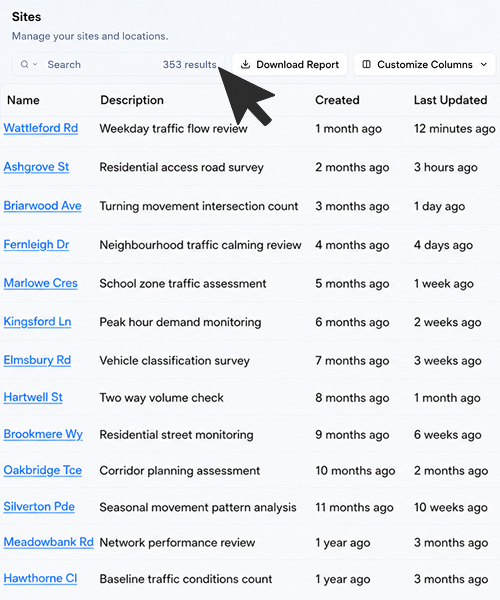The image size is (500, 600).
Task: Click '9 months ago' created cell
Action: pyautogui.click(x=352, y=435)
